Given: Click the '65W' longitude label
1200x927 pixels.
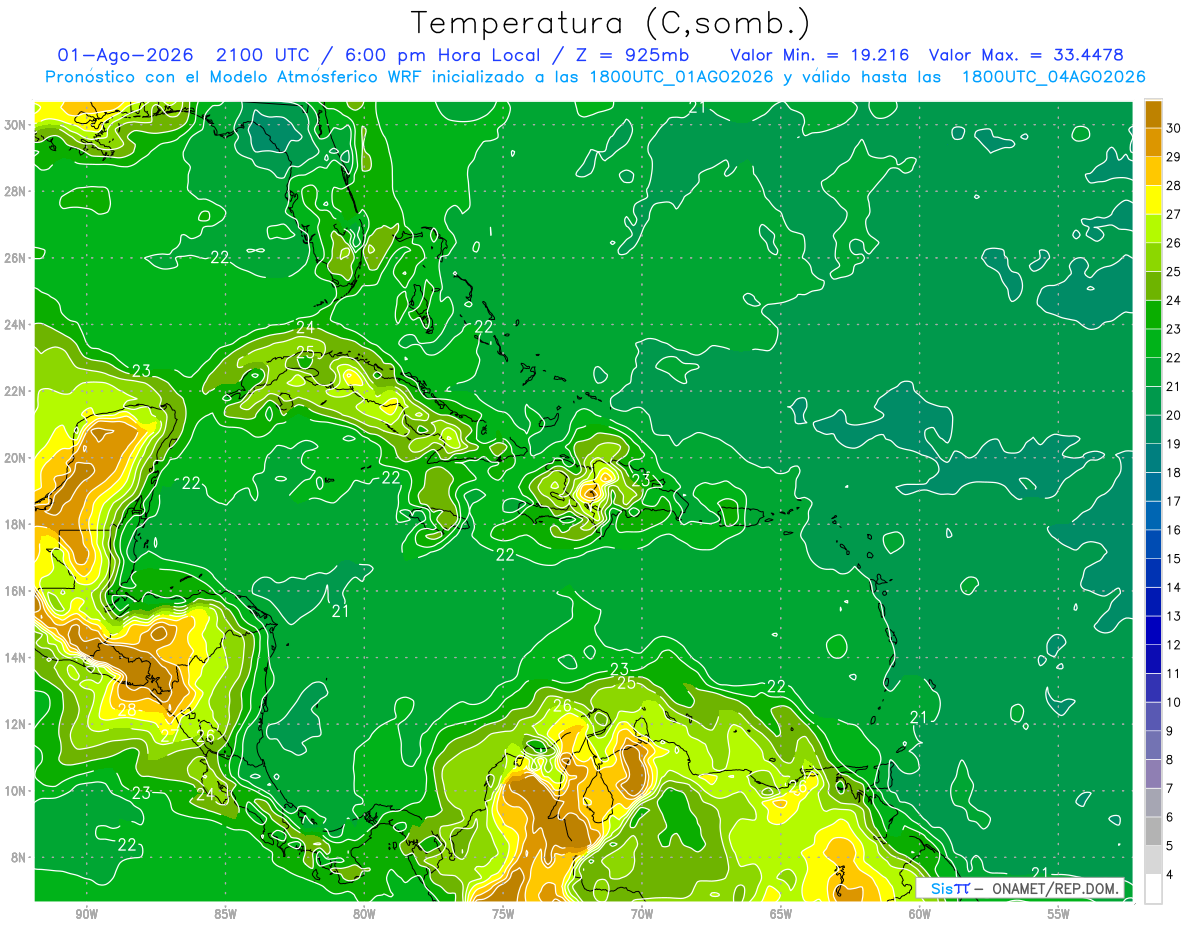Looking at the screenshot, I should 781,914.
